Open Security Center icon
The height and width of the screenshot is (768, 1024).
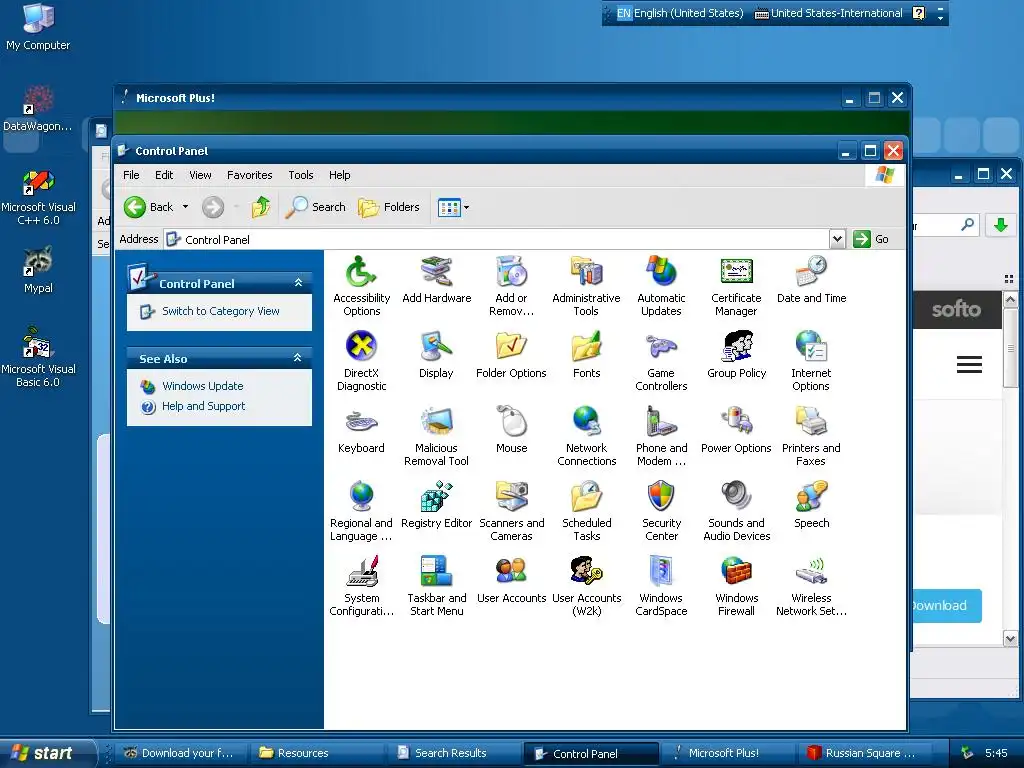[x=661, y=498]
